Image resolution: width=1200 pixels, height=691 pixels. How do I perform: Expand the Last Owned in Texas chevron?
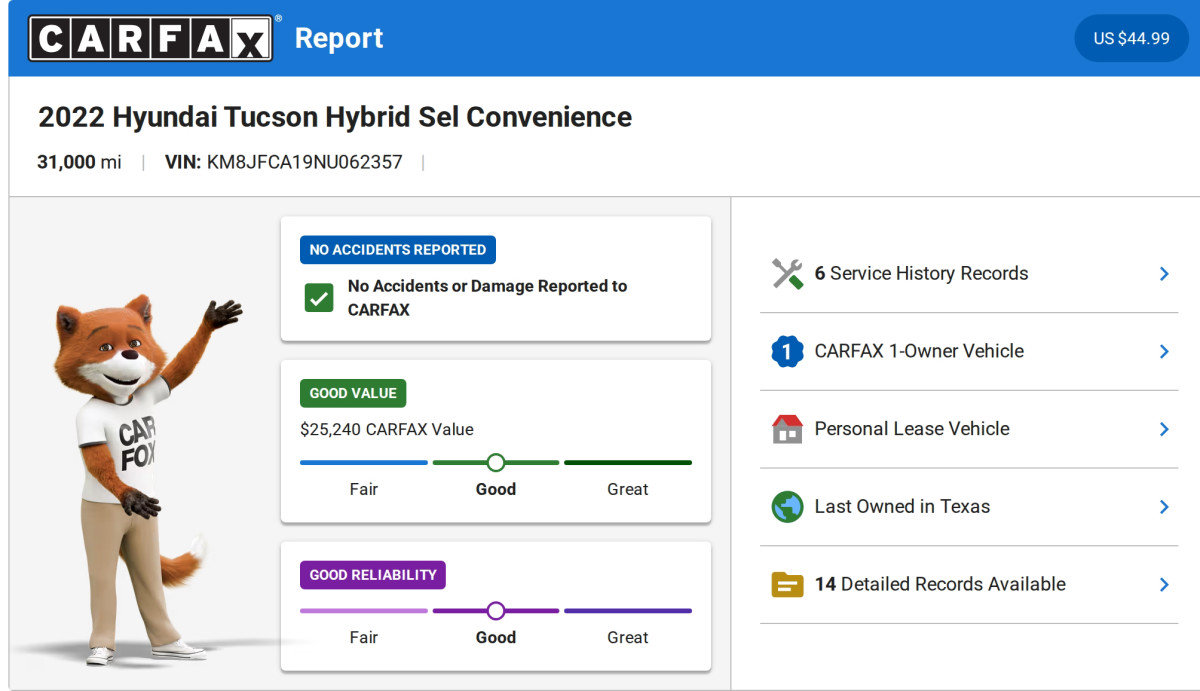coord(1164,507)
